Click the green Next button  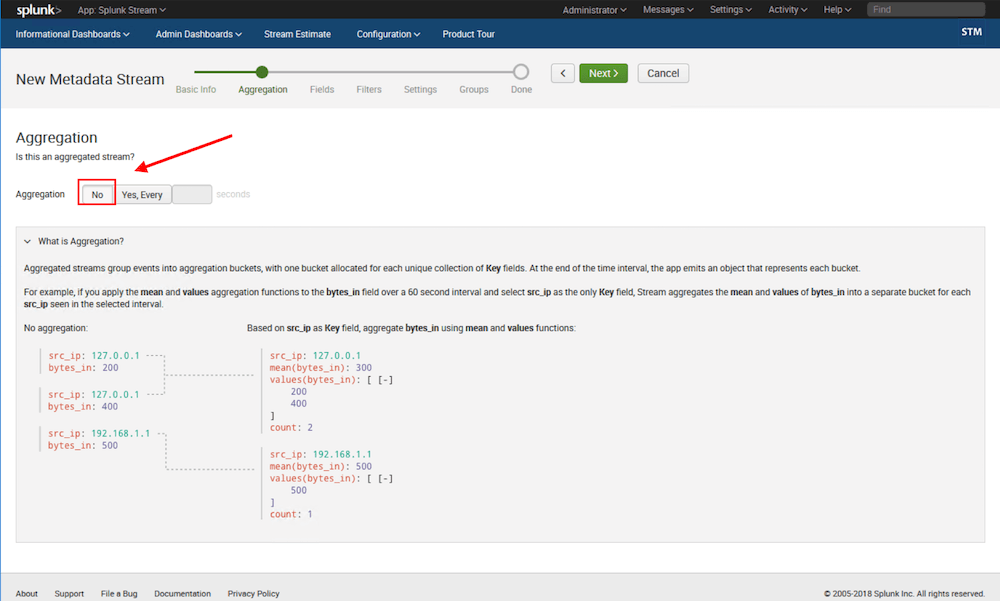[x=603, y=73]
